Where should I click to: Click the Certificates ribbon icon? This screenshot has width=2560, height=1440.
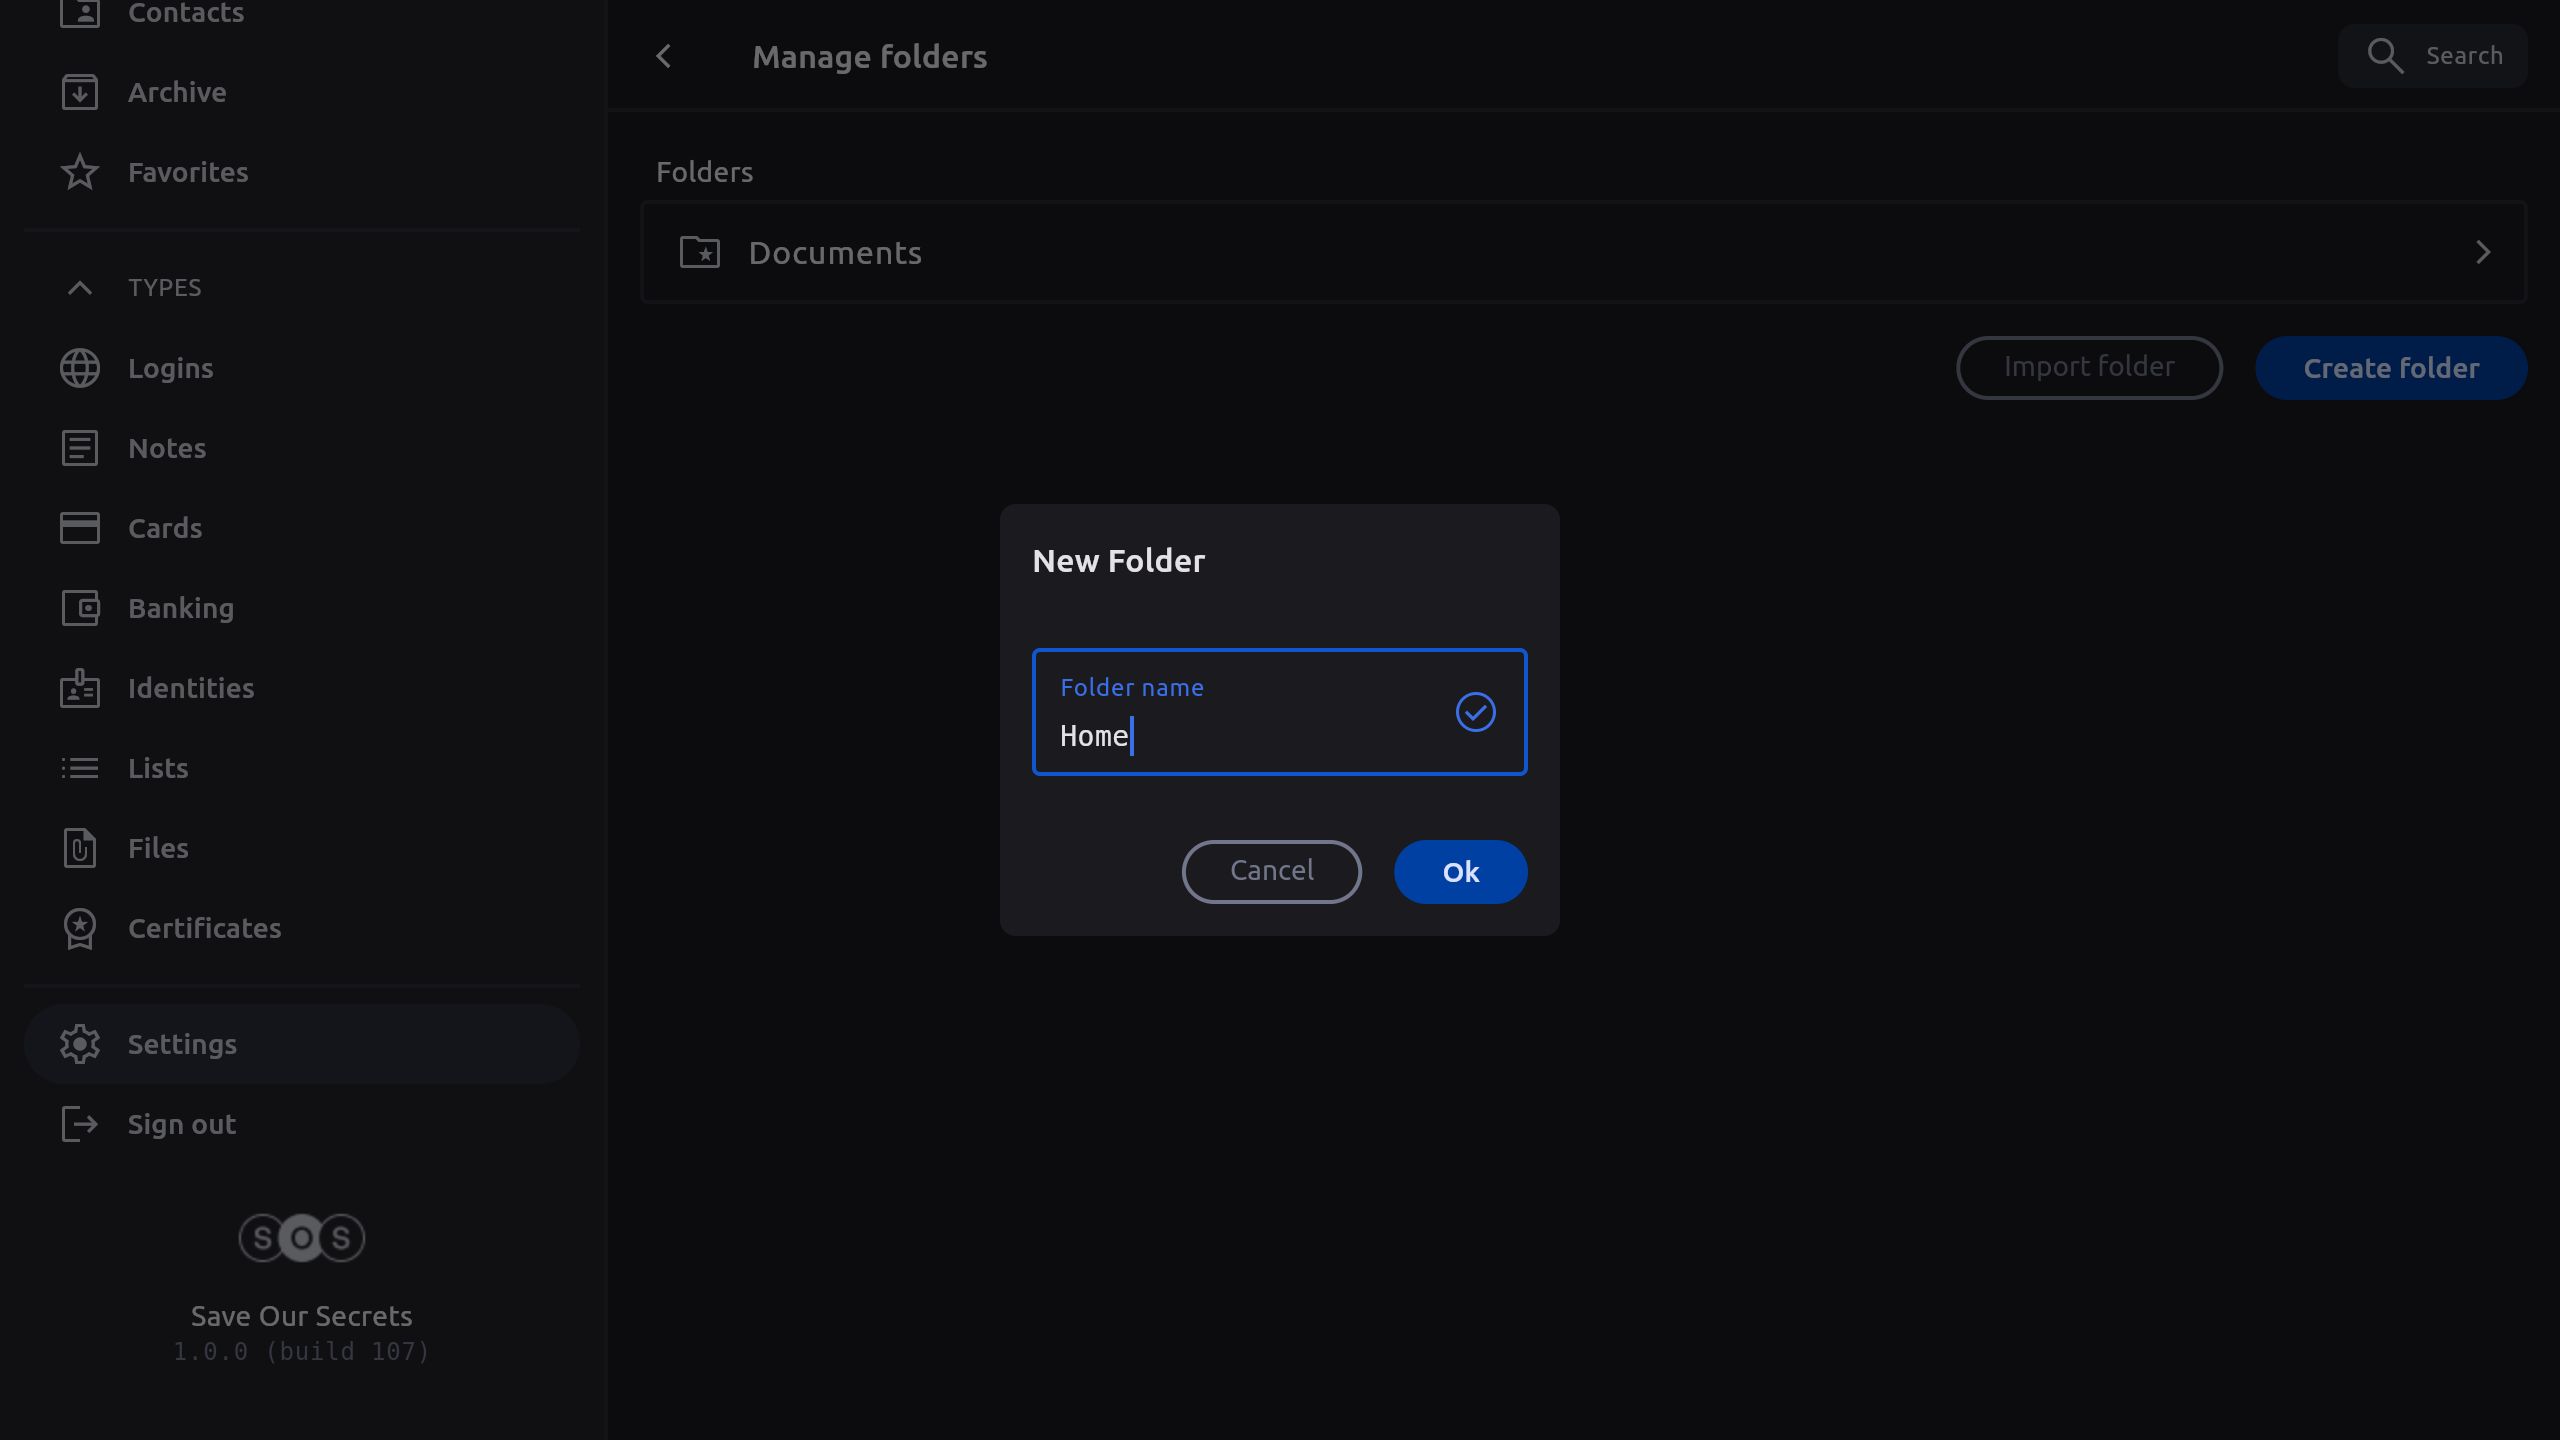click(x=79, y=928)
